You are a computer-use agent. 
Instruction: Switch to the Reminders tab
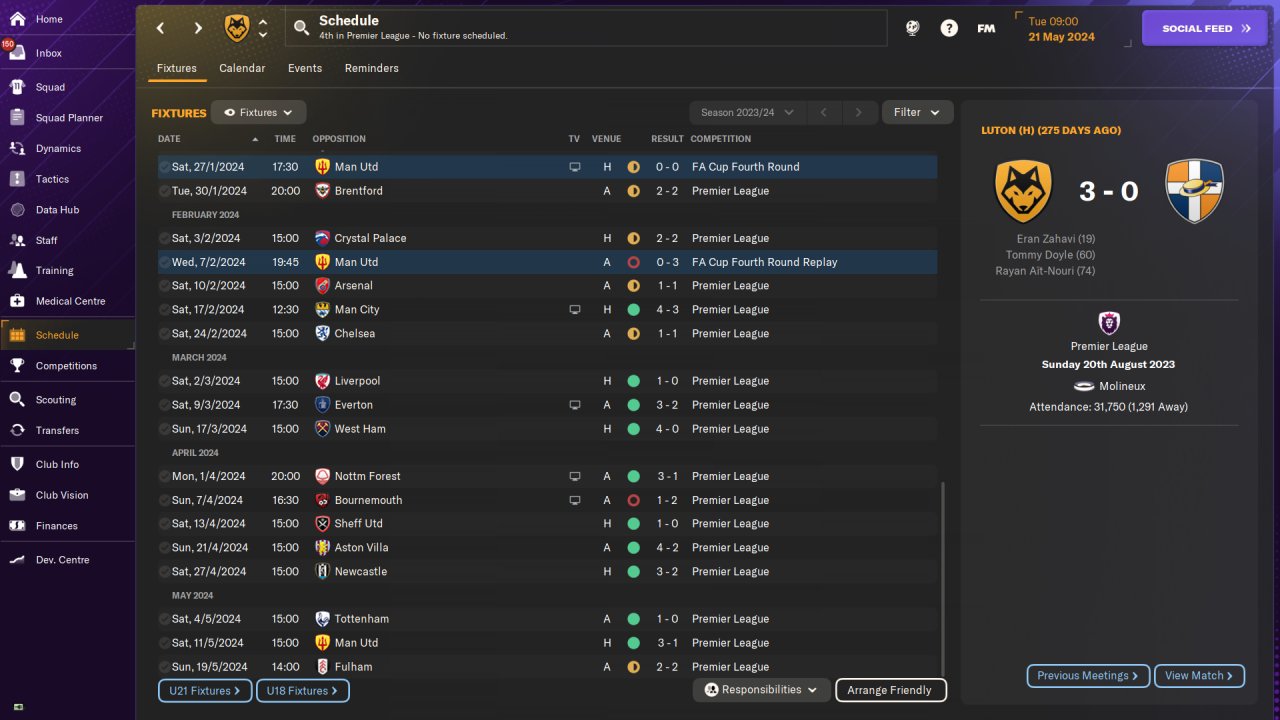click(x=371, y=68)
